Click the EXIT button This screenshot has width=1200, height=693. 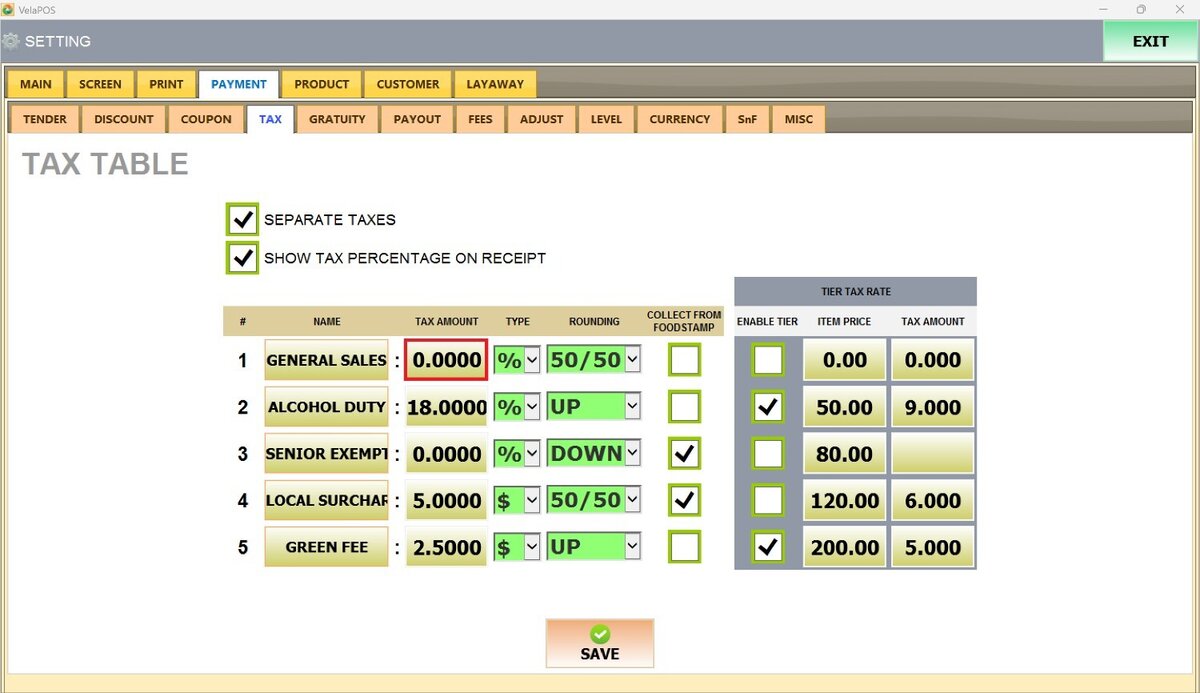point(1150,41)
